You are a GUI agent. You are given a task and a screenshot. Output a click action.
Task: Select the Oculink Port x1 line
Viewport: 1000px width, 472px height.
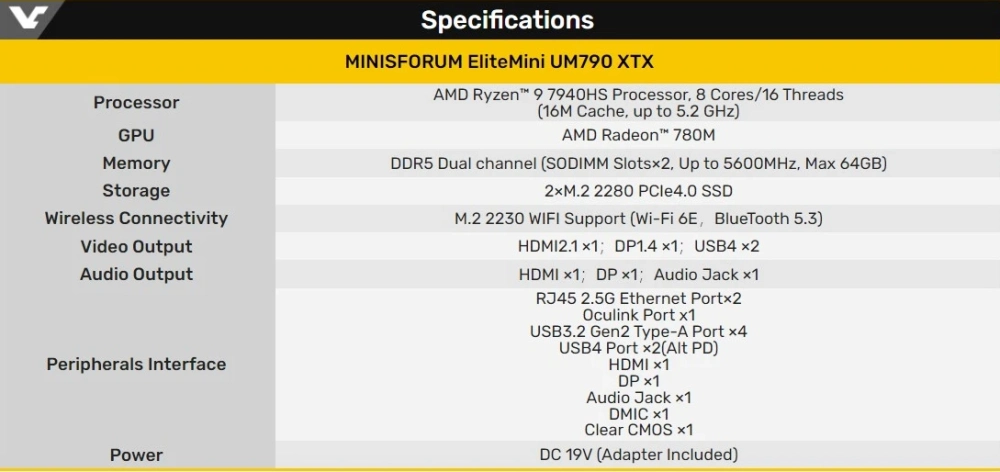[638, 315]
